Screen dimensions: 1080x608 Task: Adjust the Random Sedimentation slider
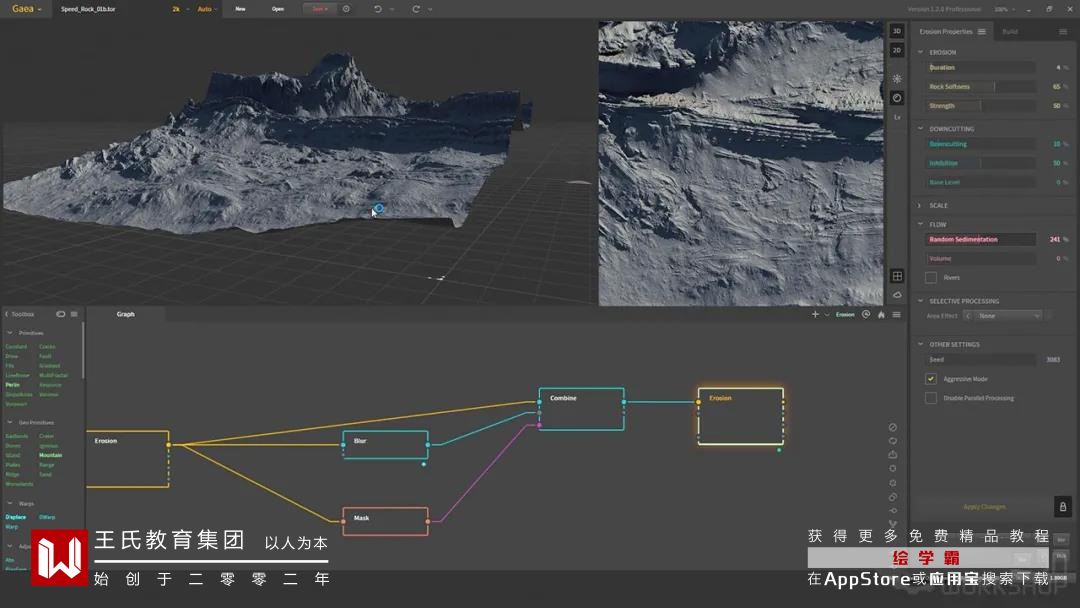coord(979,240)
